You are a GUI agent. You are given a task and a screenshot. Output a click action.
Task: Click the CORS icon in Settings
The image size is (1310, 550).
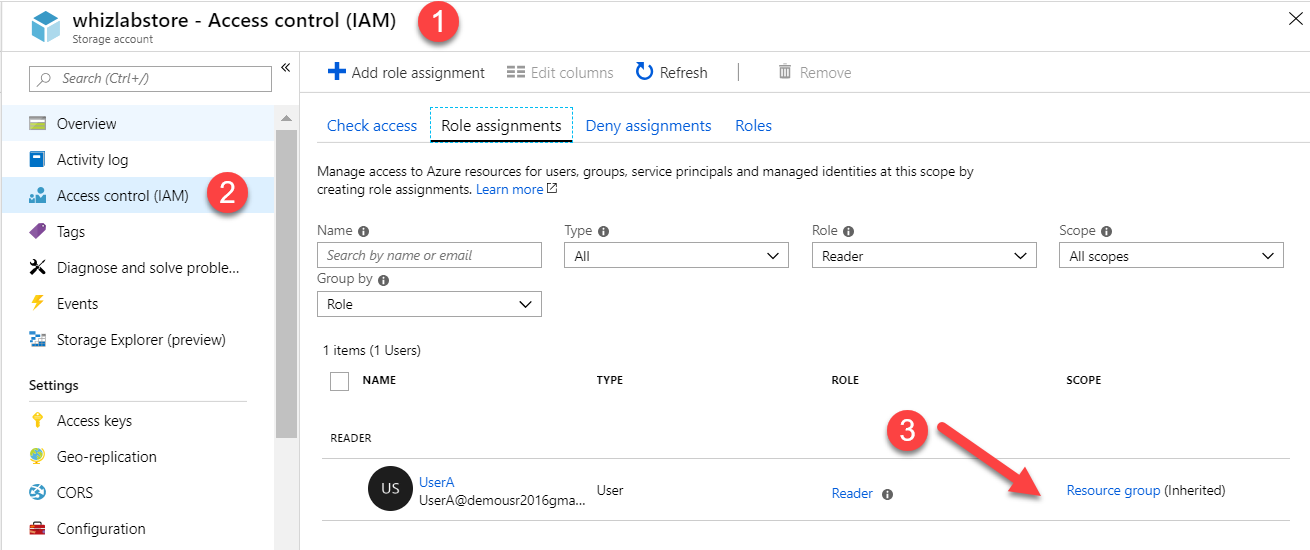click(x=38, y=493)
